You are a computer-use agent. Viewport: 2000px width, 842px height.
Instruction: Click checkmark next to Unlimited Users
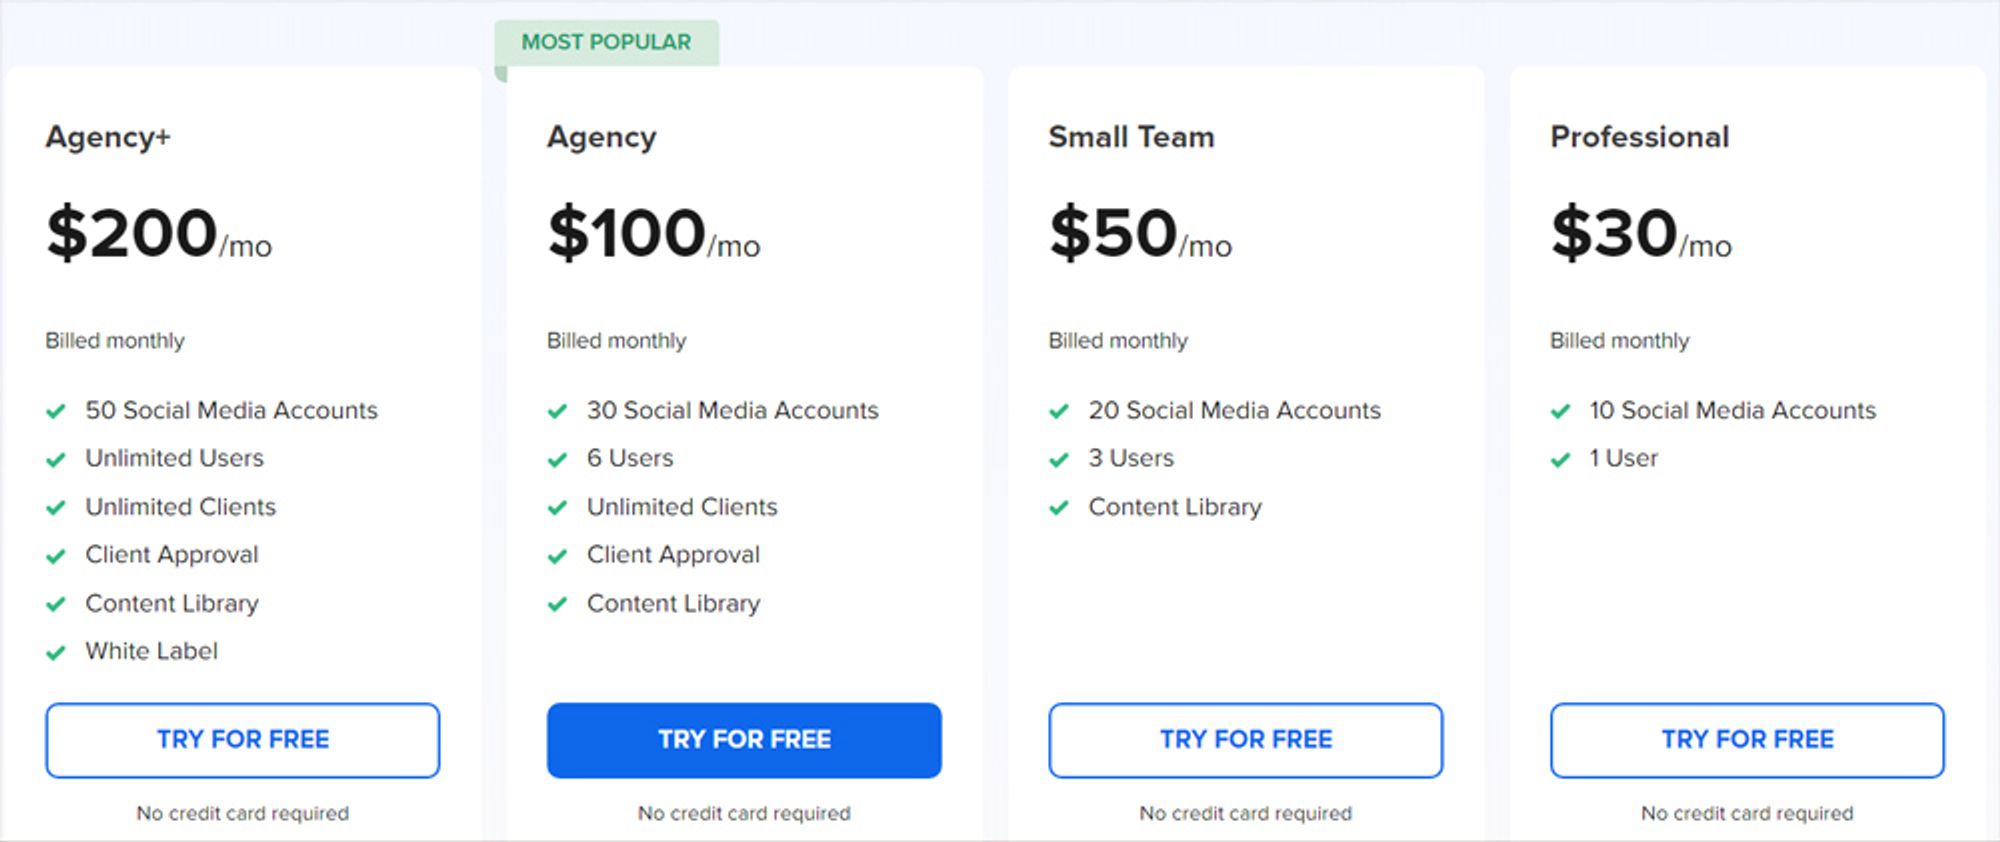pyautogui.click(x=56, y=460)
